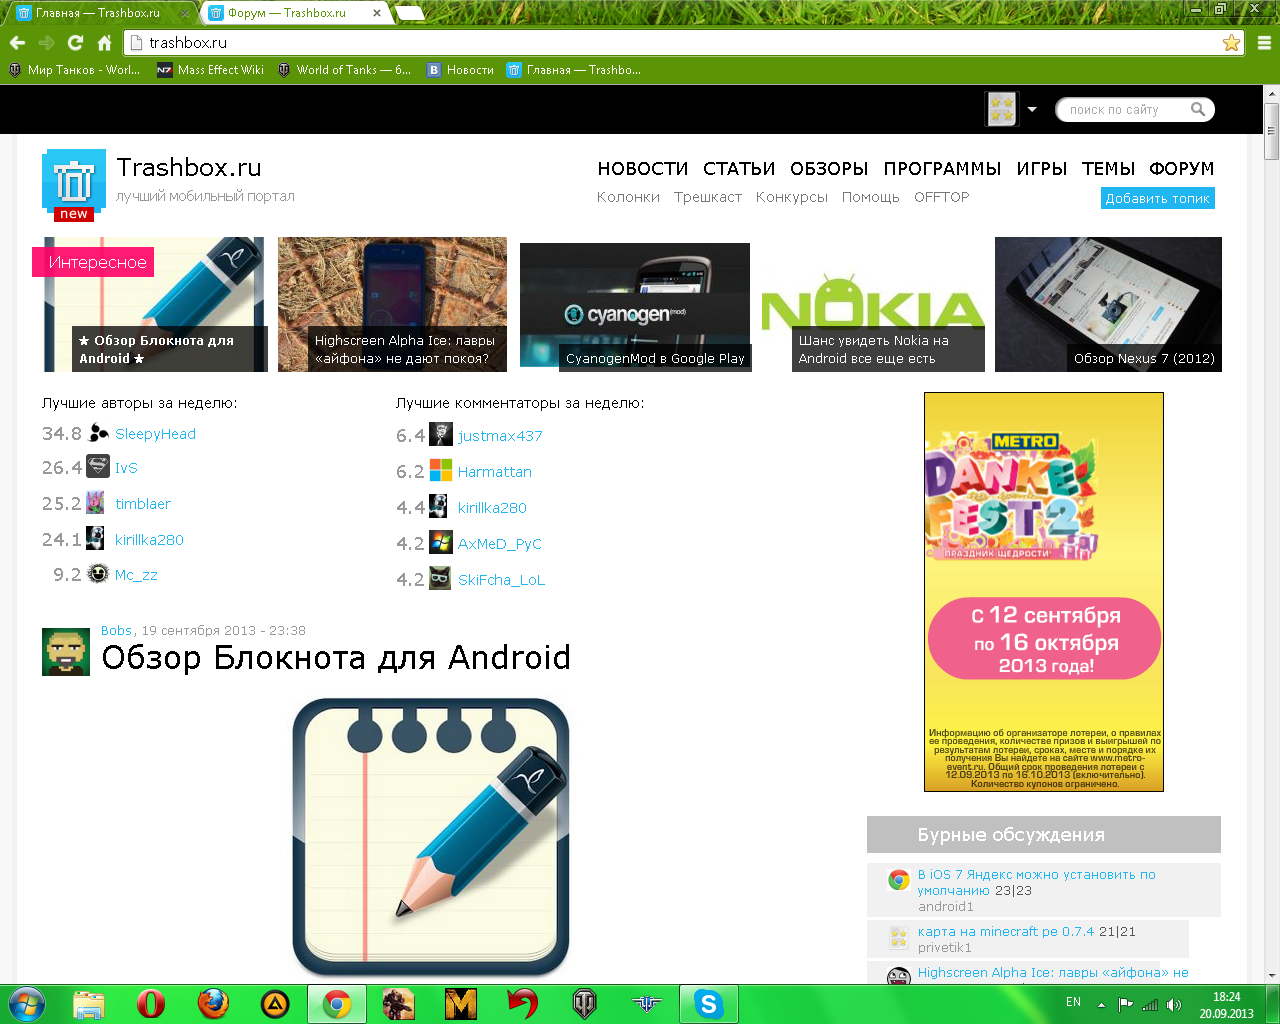Open IvS's Superman avatar
The width and height of the screenshot is (1280, 1024).
click(x=98, y=466)
